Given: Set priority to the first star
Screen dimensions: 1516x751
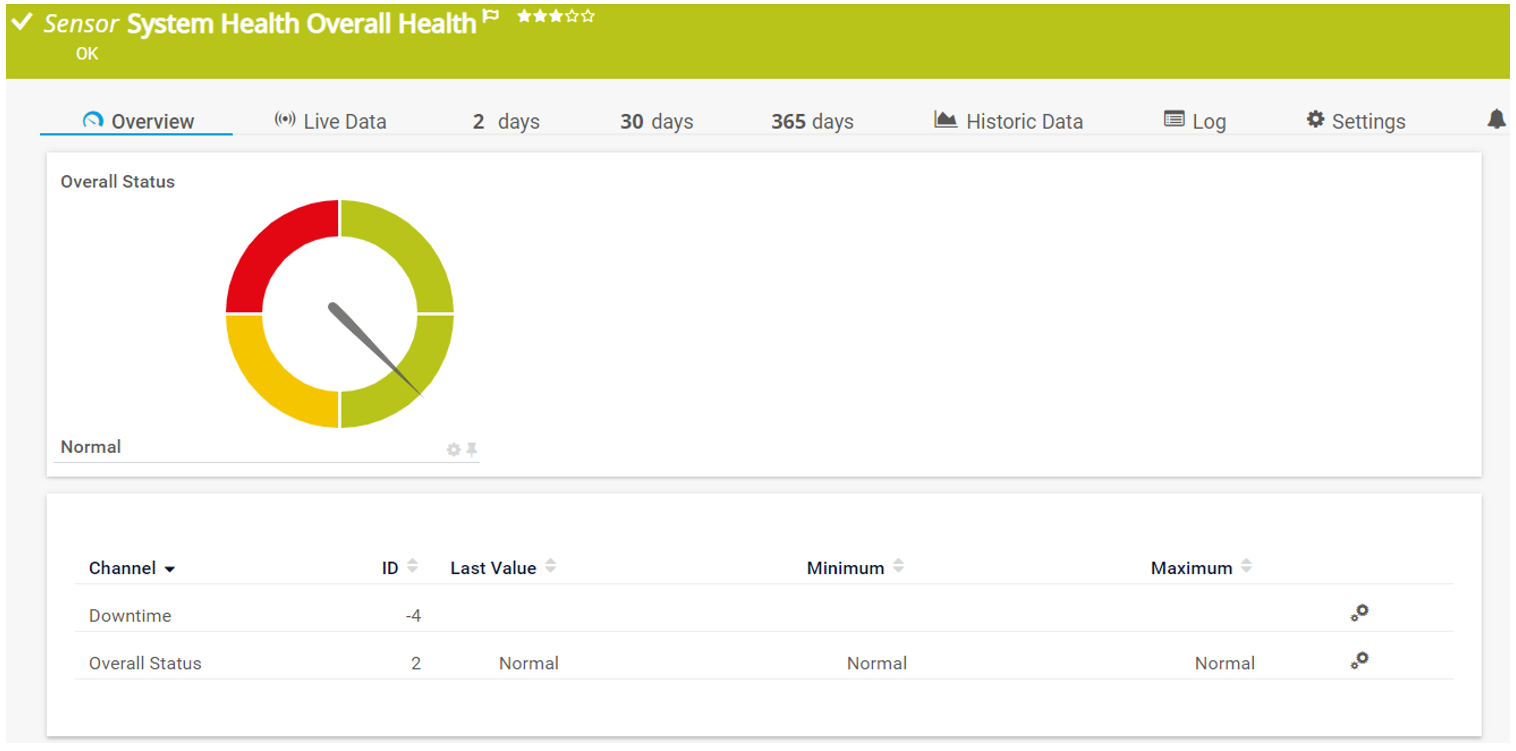Looking at the screenshot, I should pos(523,16).
